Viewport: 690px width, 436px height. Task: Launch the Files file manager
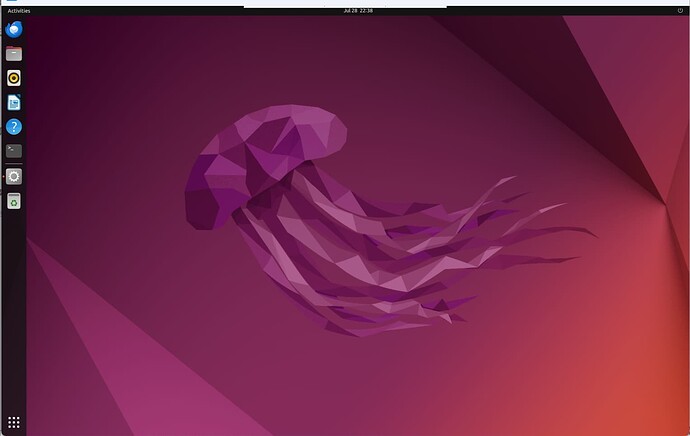[x=14, y=54]
